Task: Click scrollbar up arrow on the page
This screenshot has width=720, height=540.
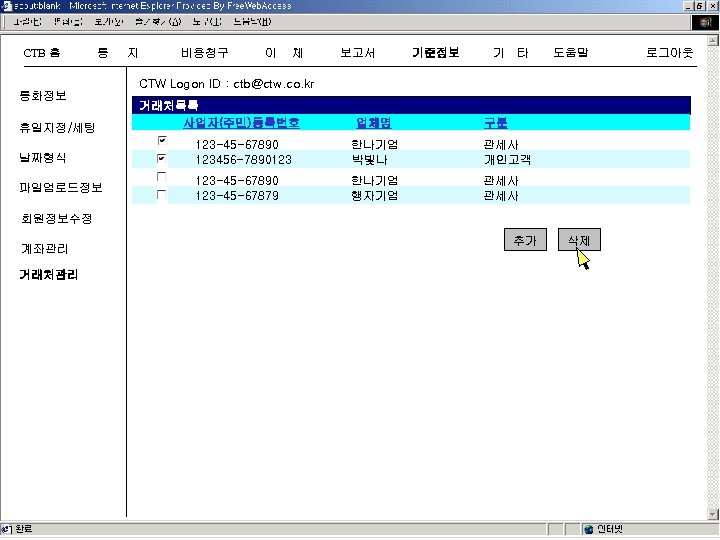Action: pyautogui.click(x=713, y=41)
